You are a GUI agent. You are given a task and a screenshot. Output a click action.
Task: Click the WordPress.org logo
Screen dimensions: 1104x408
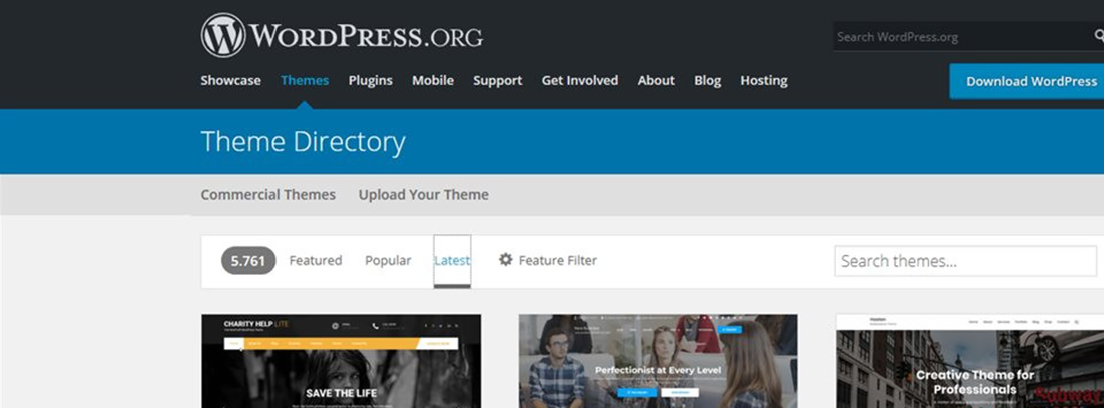click(x=341, y=35)
